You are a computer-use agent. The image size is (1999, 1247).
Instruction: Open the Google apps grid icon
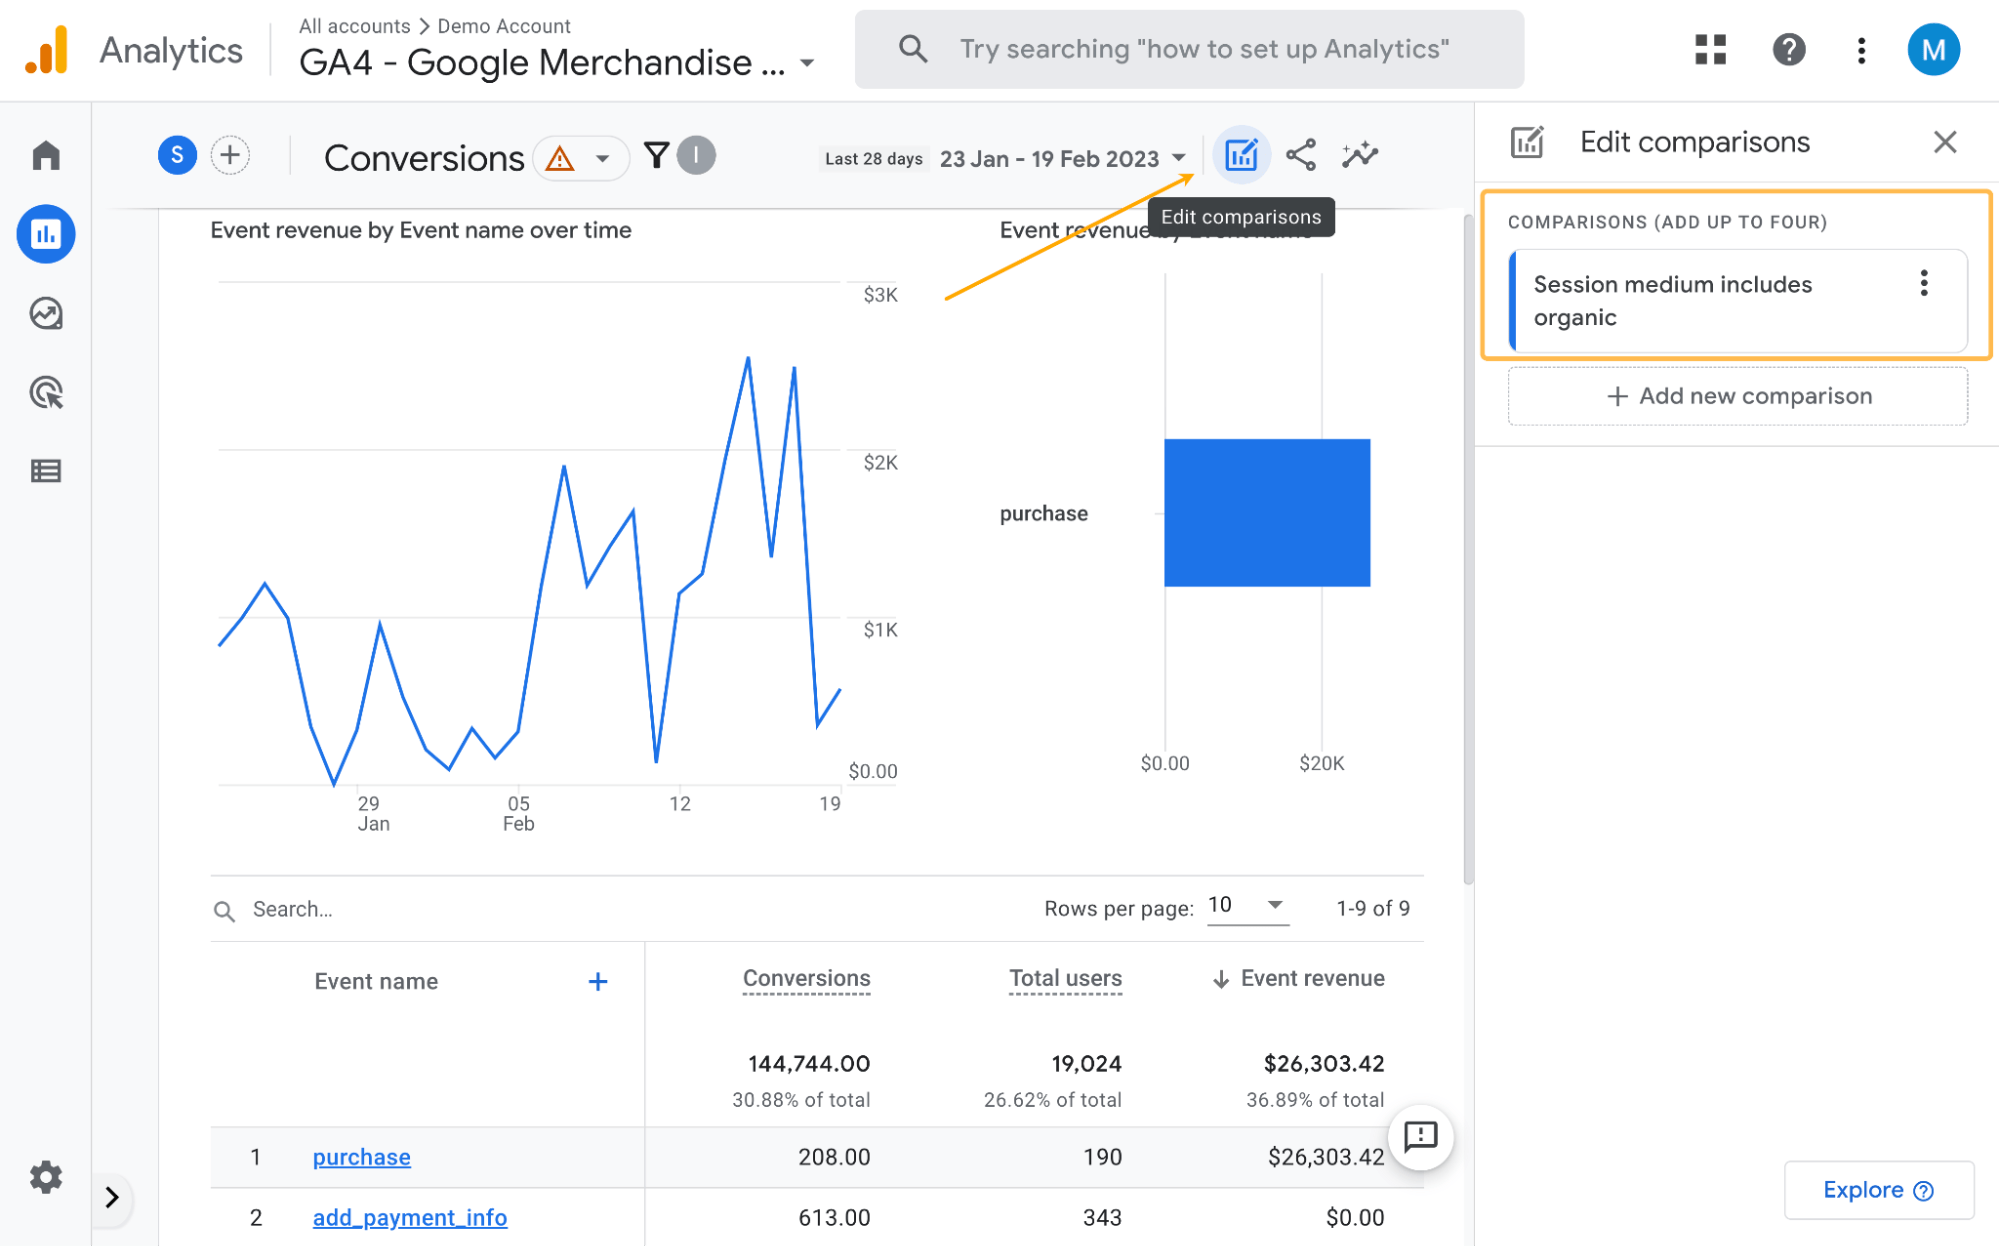tap(1710, 49)
